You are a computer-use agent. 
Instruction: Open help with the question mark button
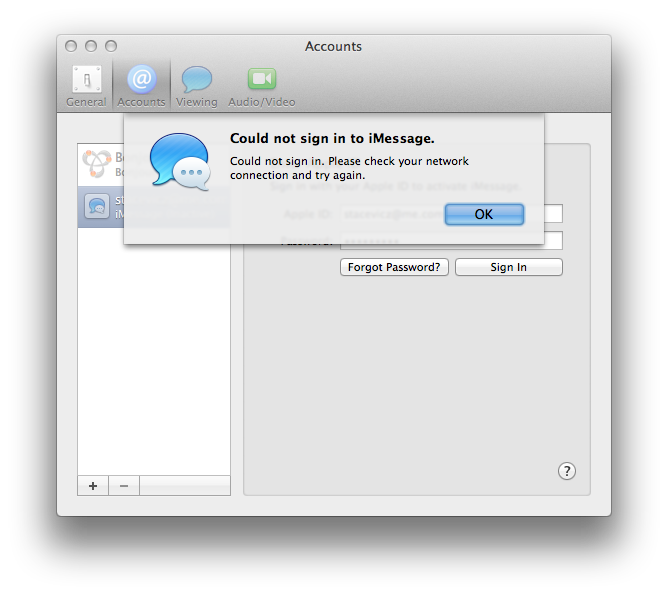(567, 471)
